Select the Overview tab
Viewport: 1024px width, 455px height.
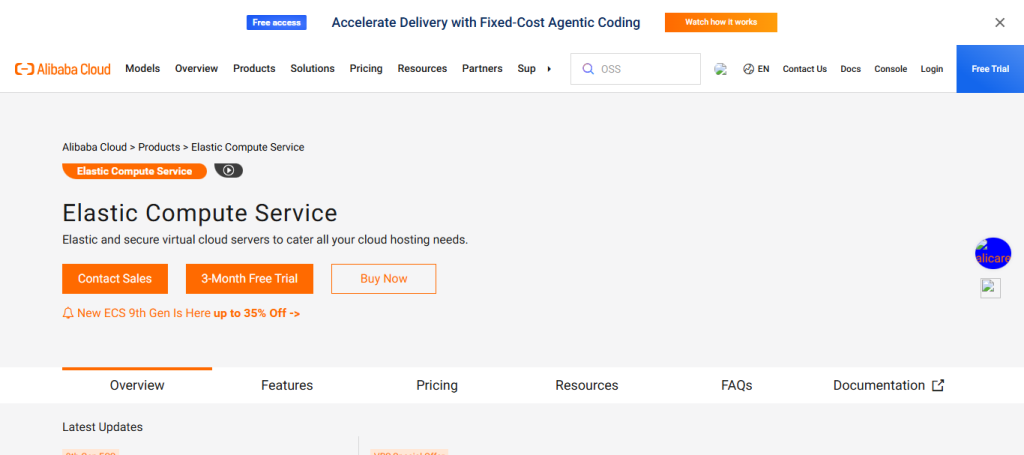coord(137,385)
